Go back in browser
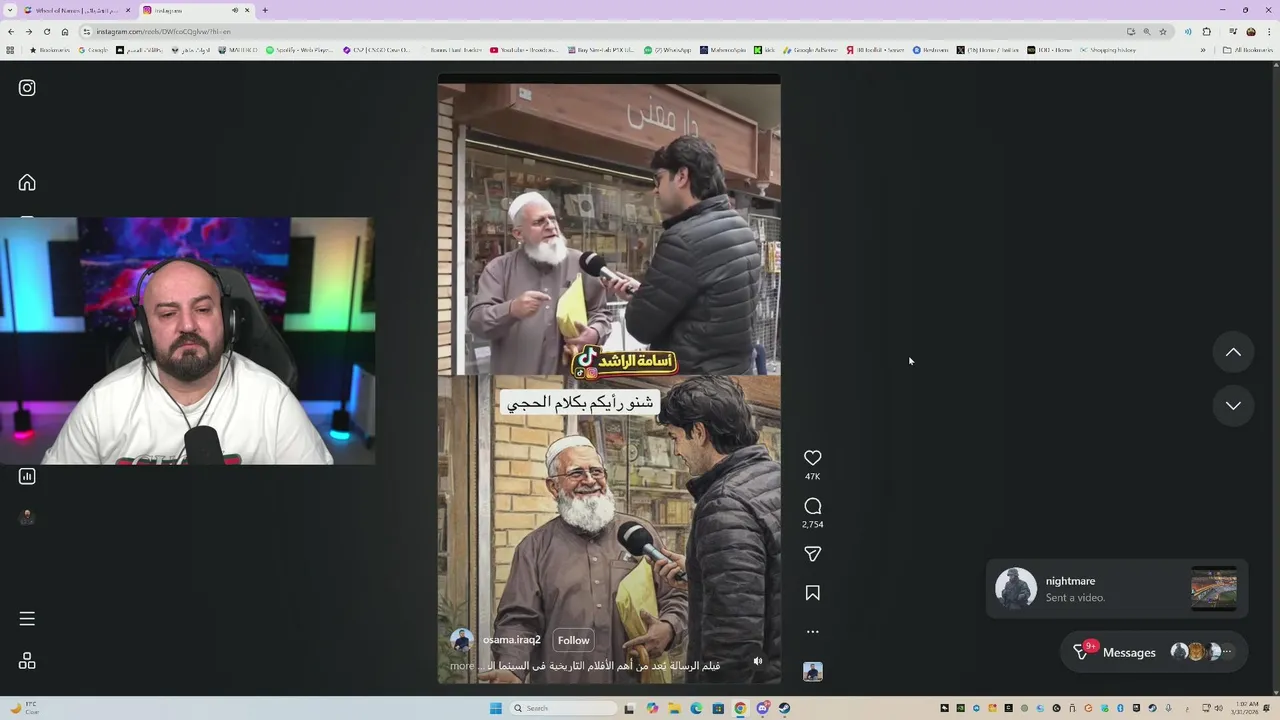The image size is (1280, 720). [x=11, y=31]
